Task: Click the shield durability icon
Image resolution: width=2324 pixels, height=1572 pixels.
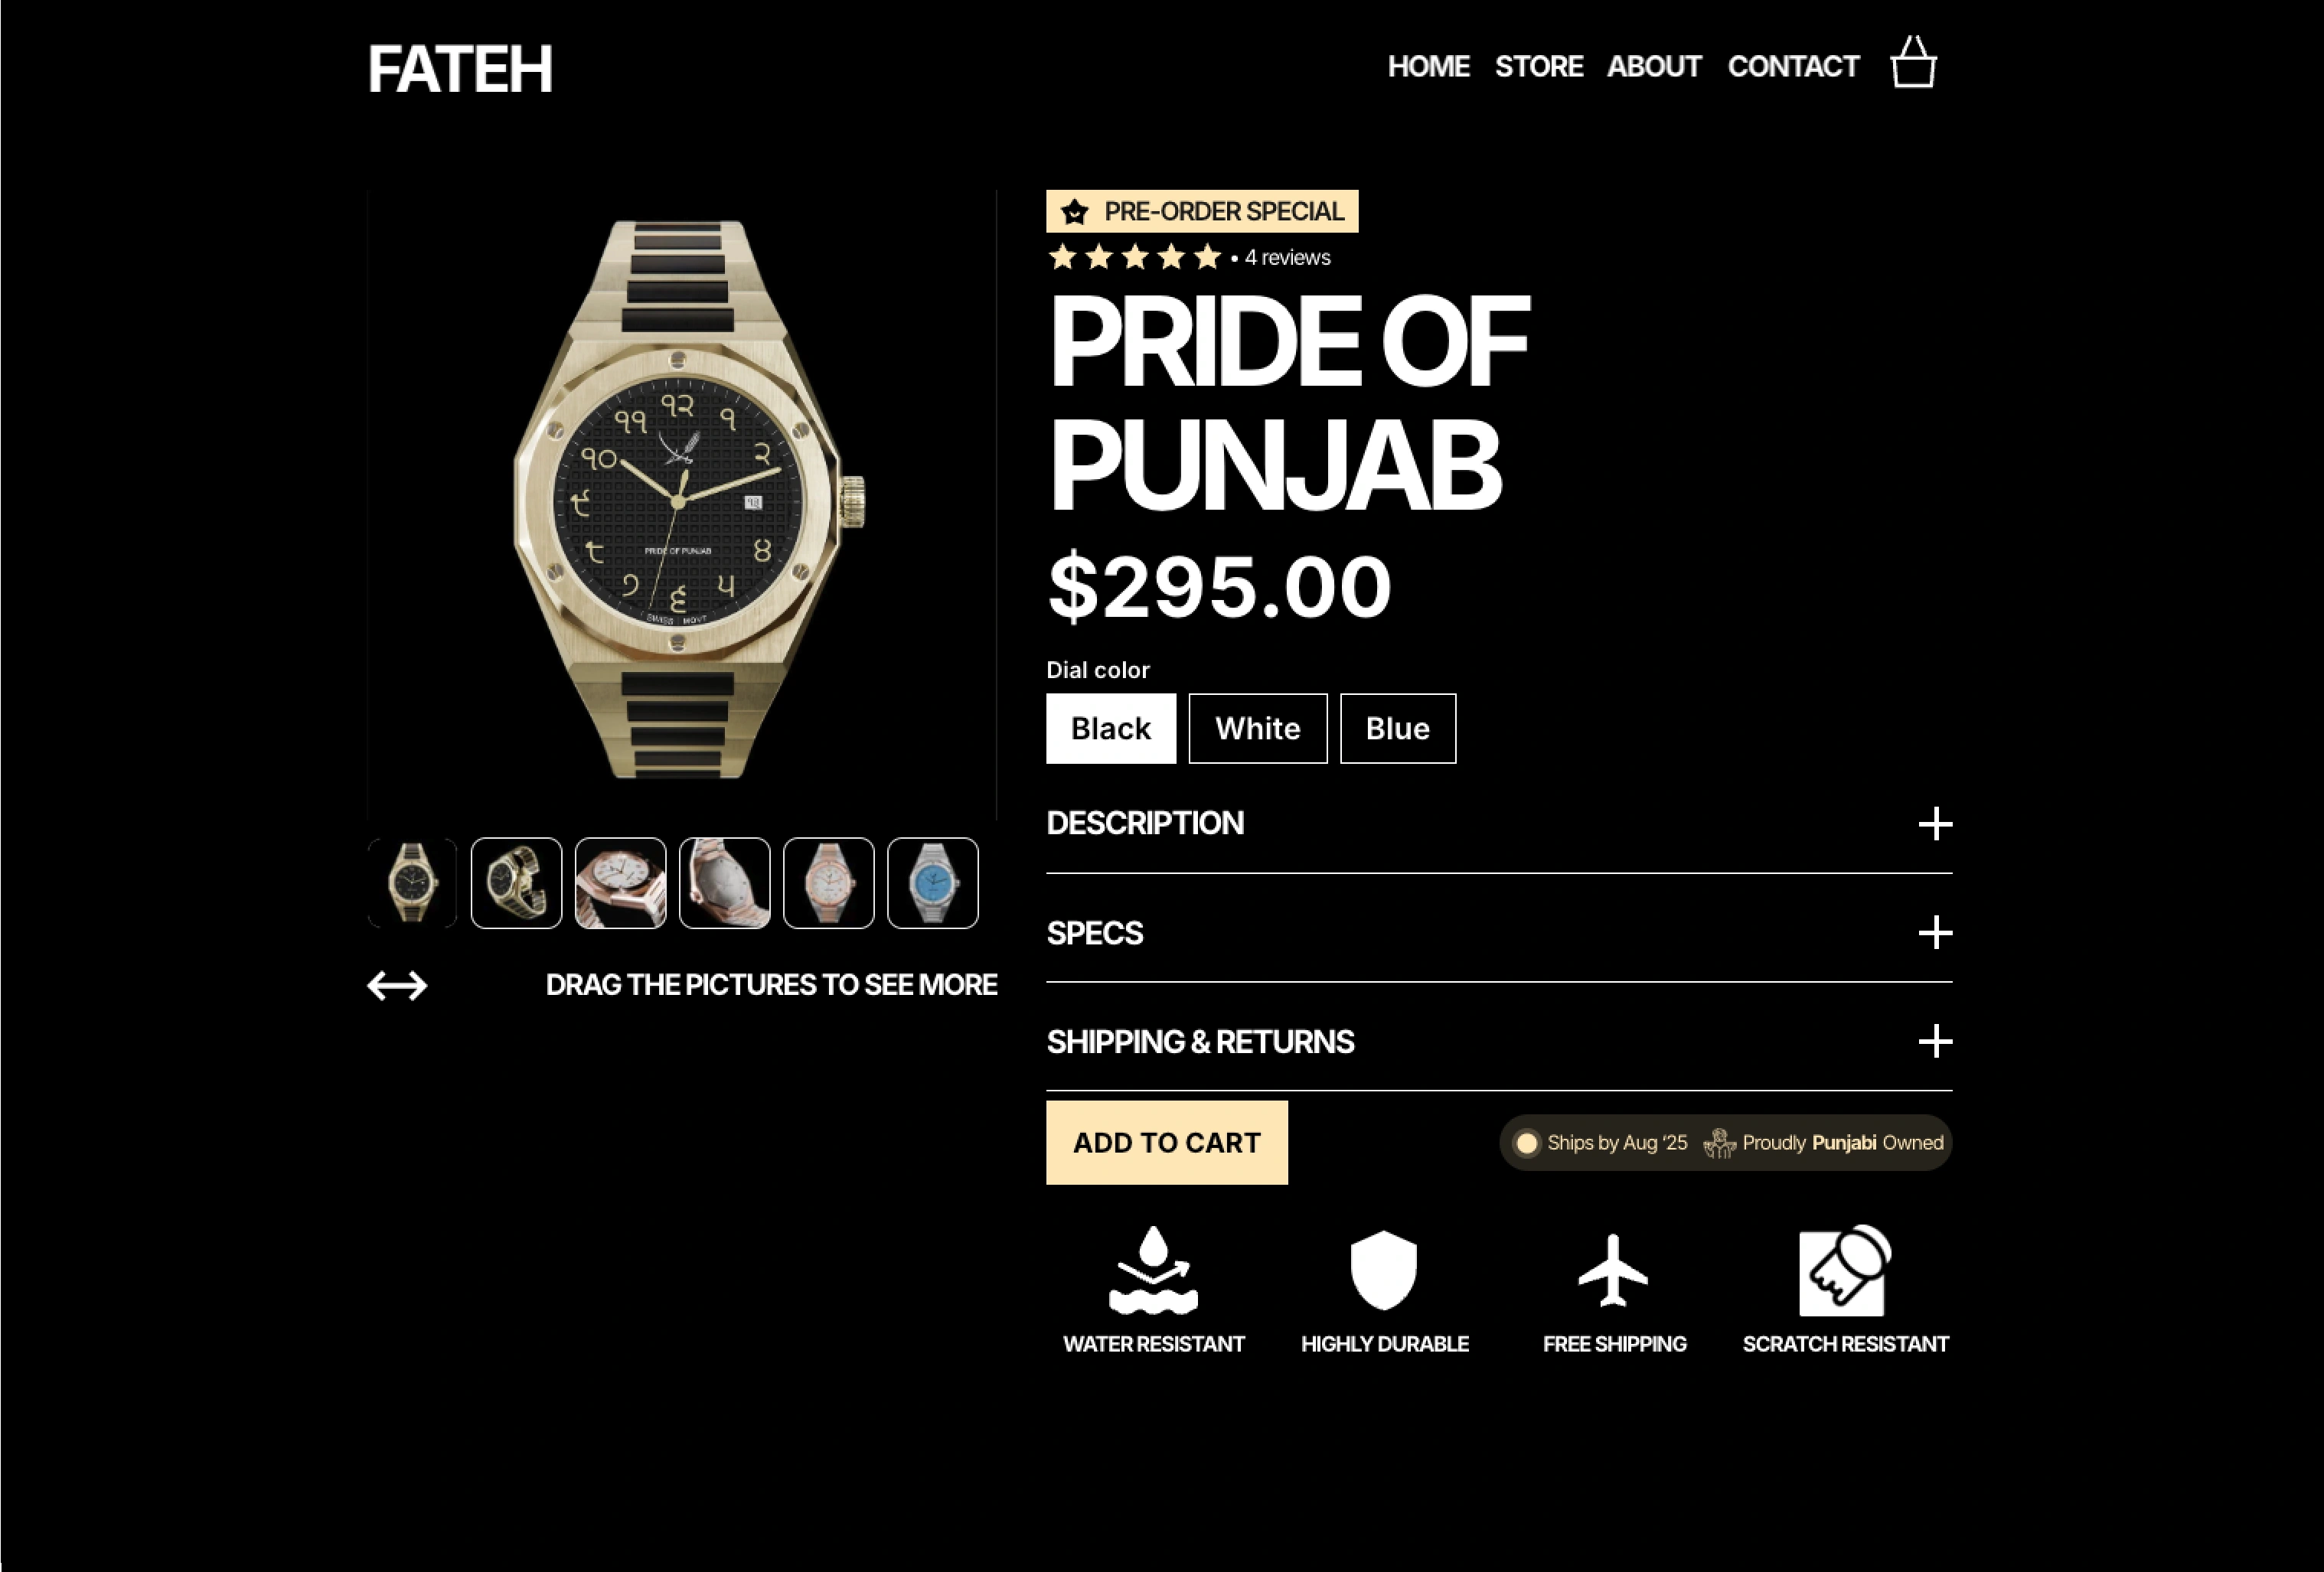Action: click(x=1384, y=1269)
